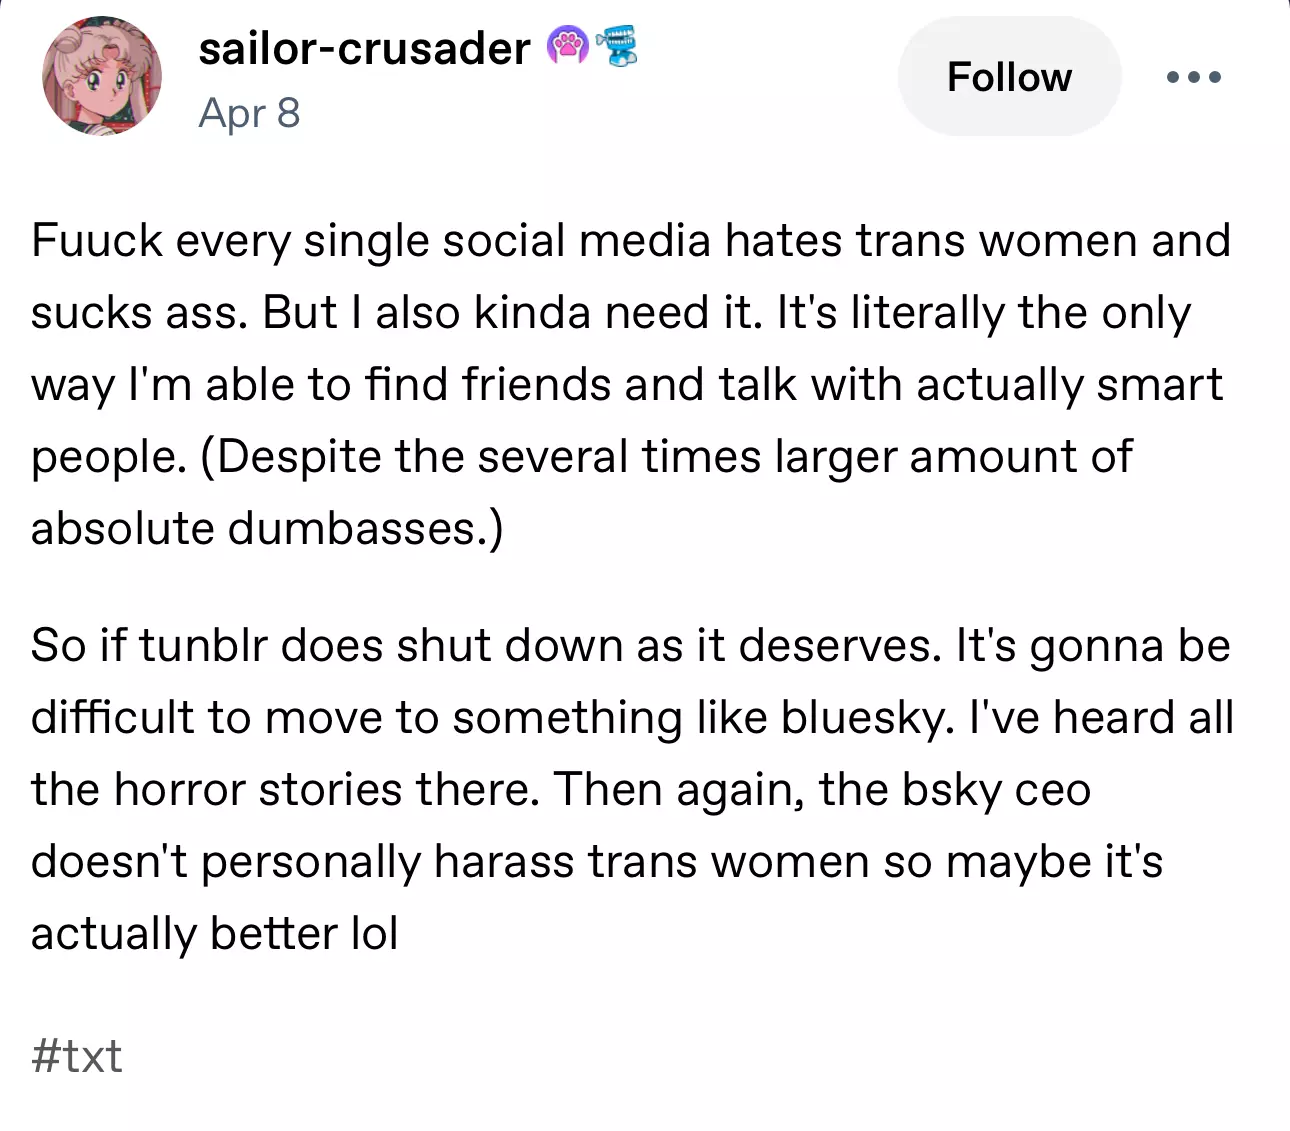The height and width of the screenshot is (1131, 1290).
Task: Open the #txt tag
Action: (77, 1056)
